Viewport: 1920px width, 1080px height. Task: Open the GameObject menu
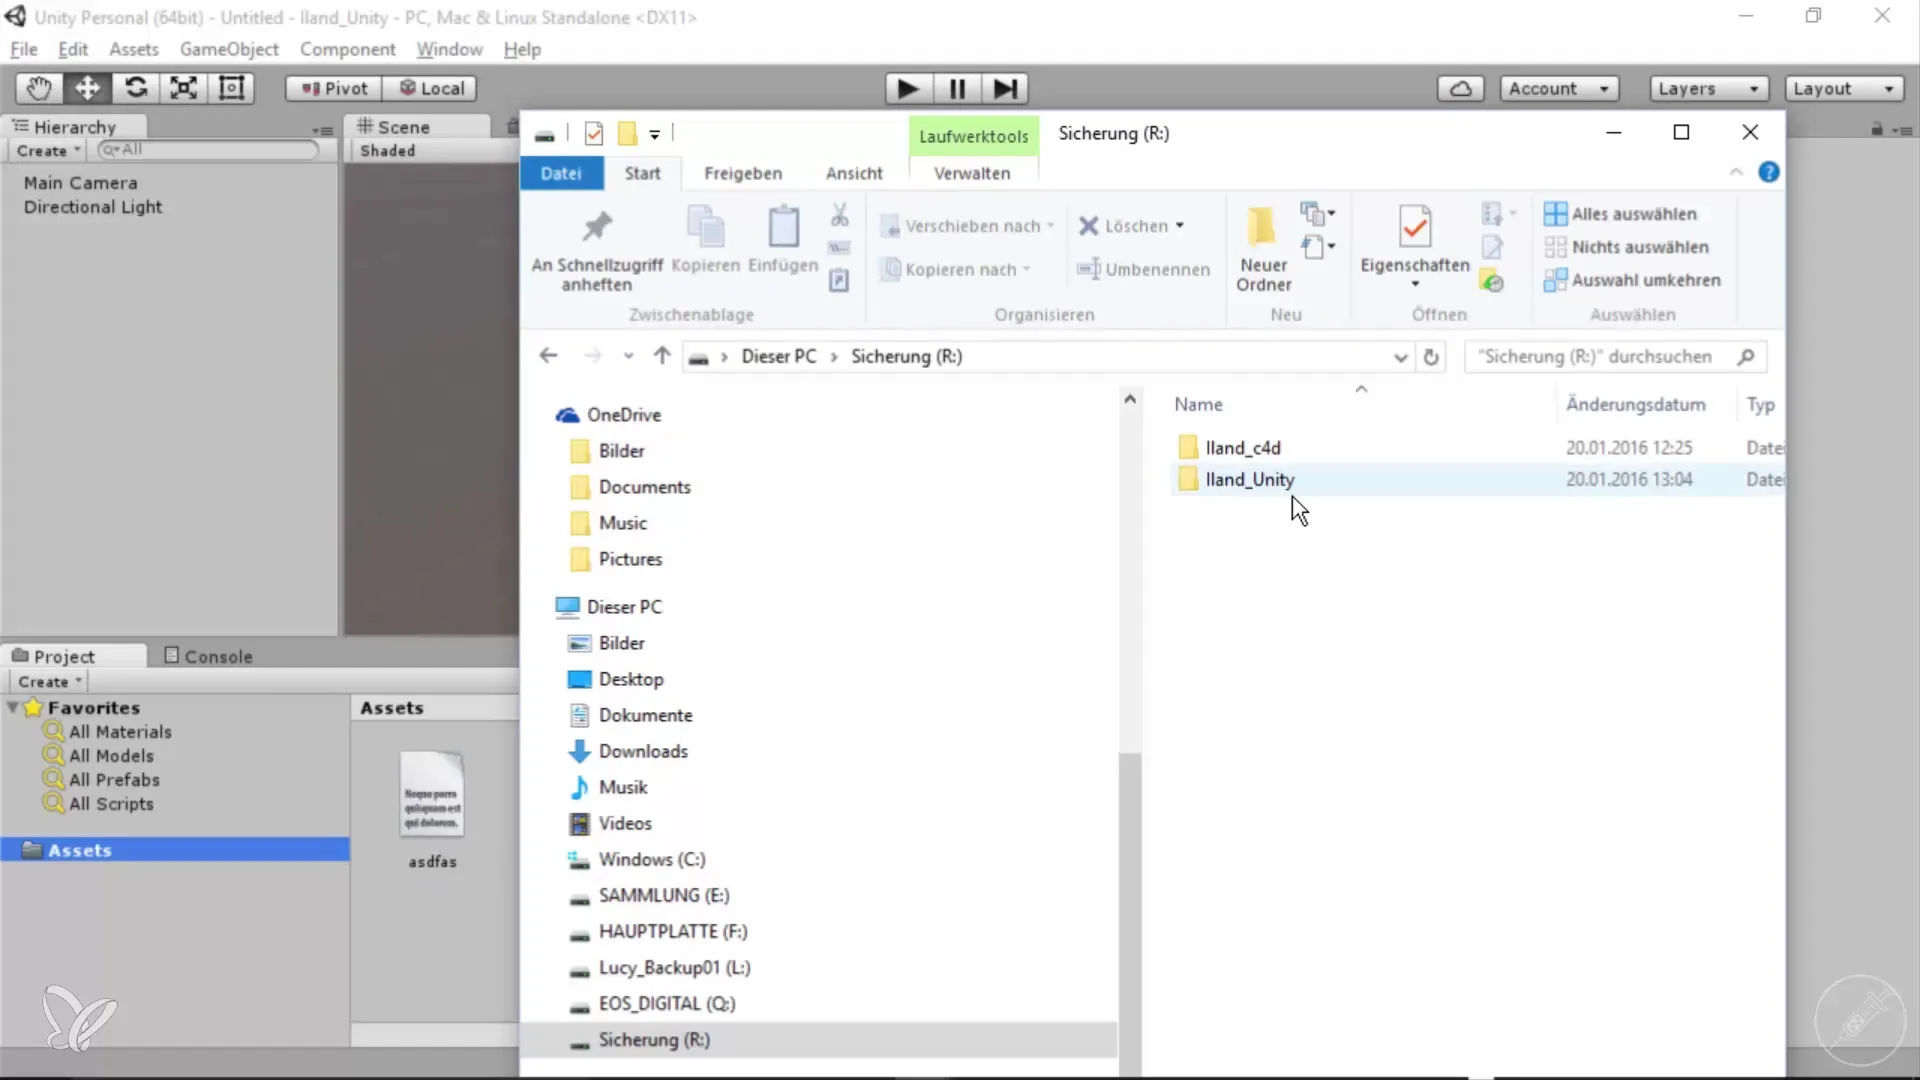229,49
